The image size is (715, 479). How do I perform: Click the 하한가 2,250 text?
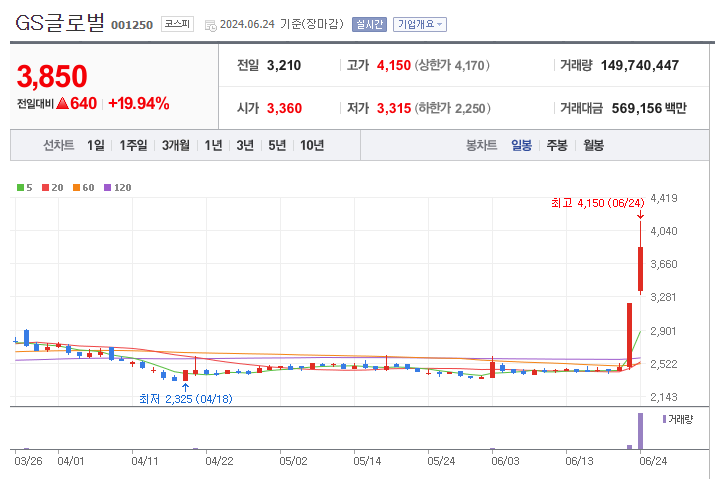coord(452,108)
